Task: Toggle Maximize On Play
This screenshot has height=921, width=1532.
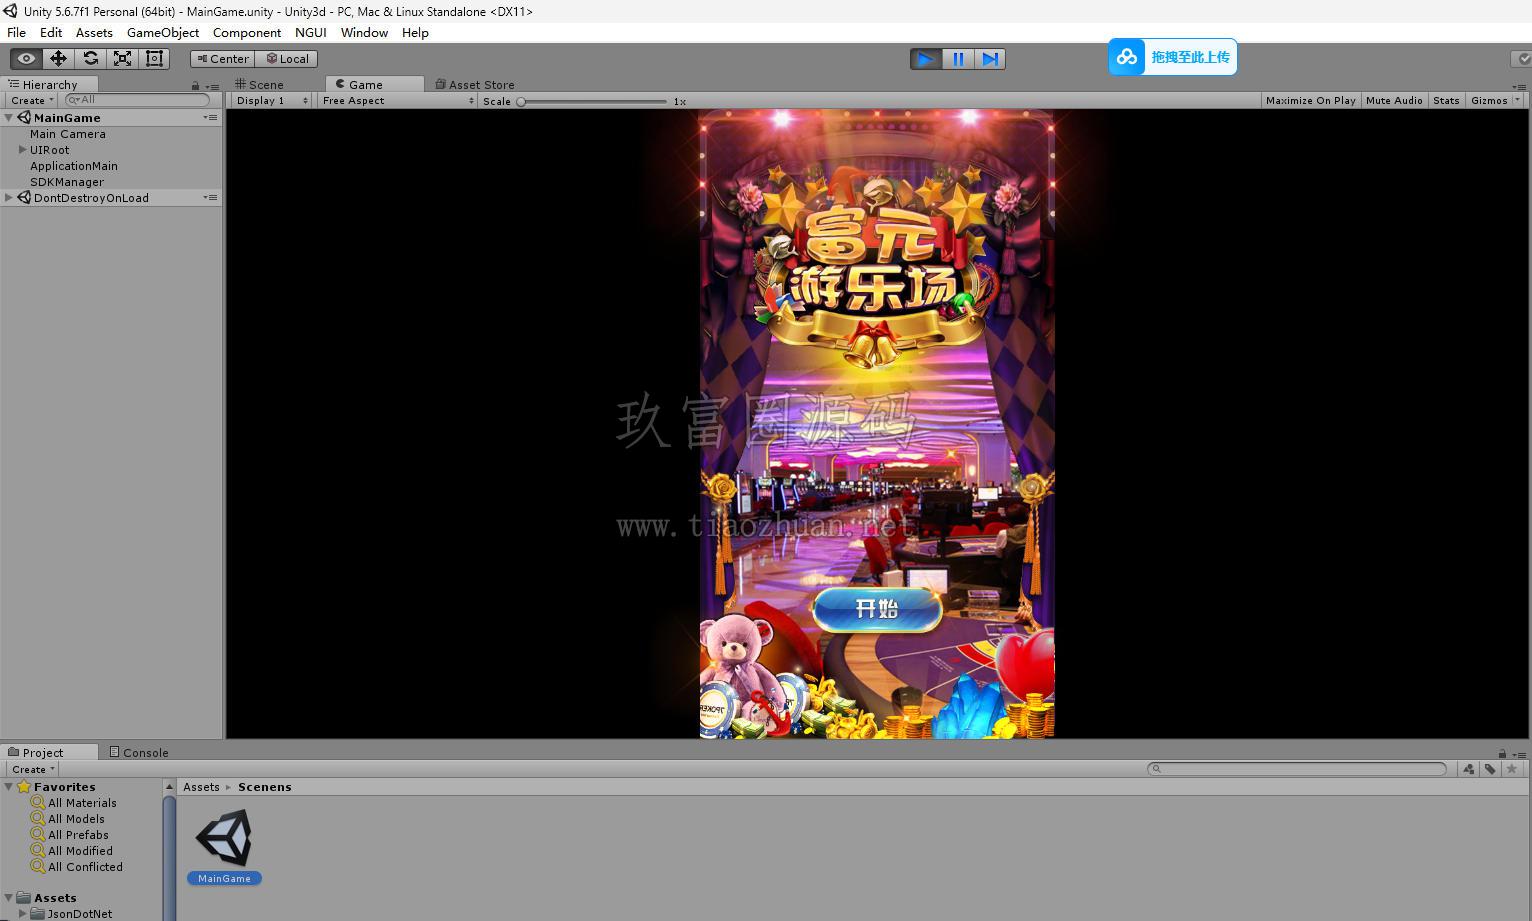Action: pyautogui.click(x=1310, y=101)
